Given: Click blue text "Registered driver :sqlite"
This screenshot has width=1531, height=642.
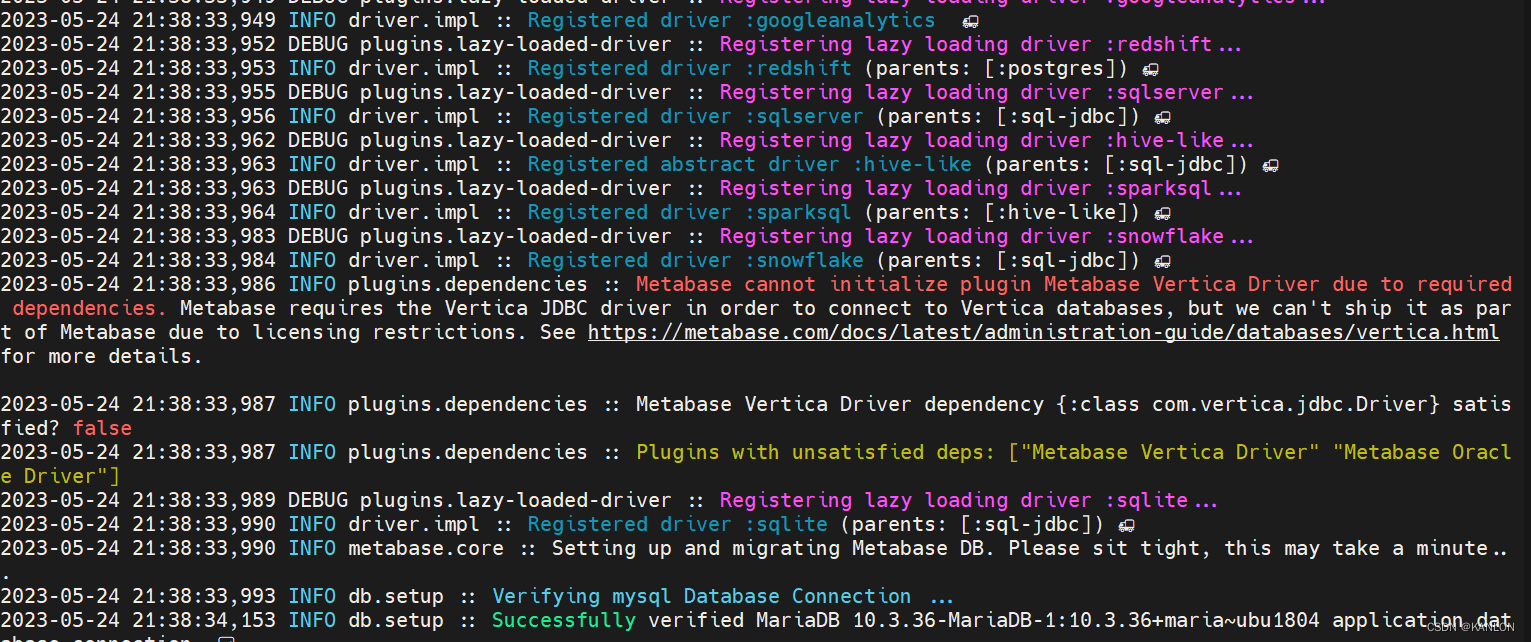Looking at the screenshot, I should (677, 524).
